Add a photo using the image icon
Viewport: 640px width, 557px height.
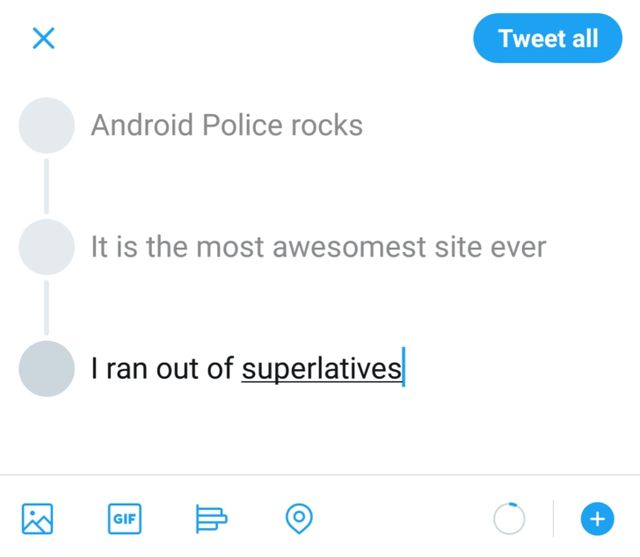pyautogui.click(x=38, y=518)
